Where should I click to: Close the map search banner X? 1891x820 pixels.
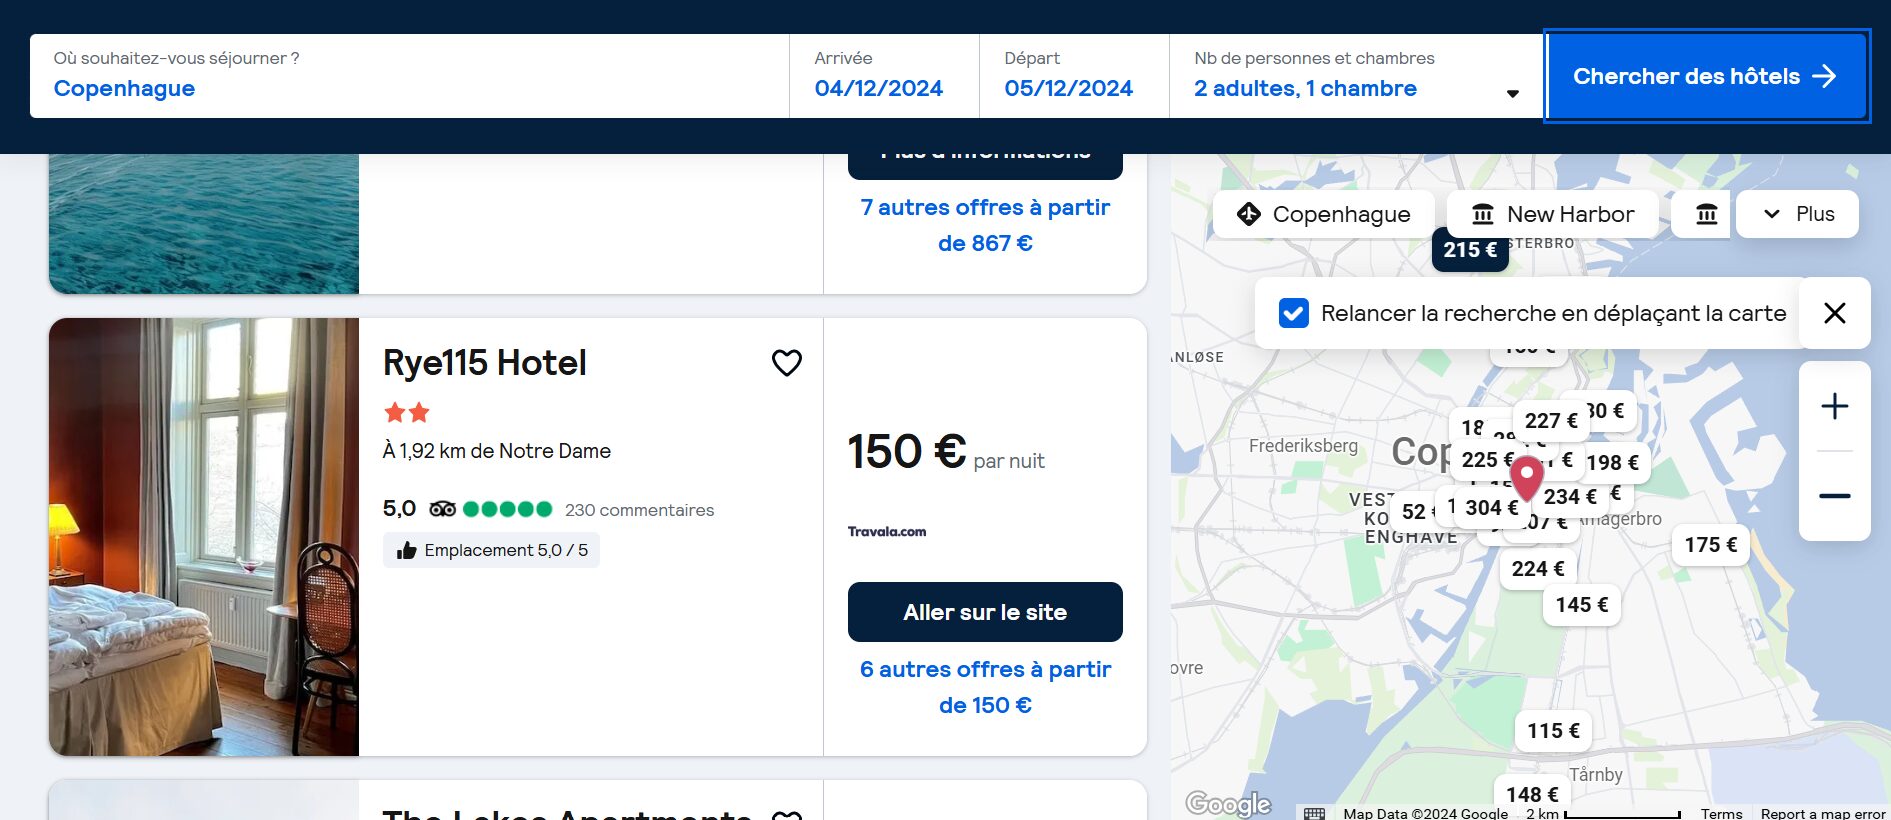pos(1834,313)
